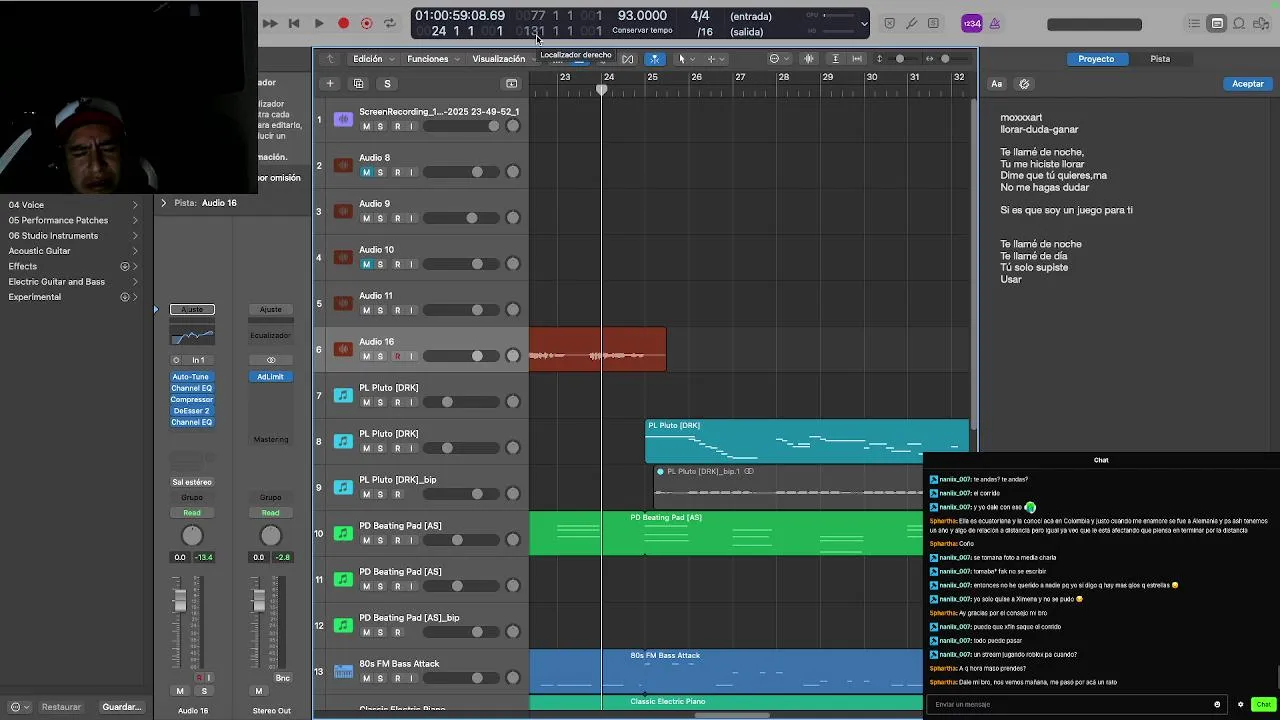This screenshot has width=1280, height=720.
Task: Click the Guardar button in library
Action: 122,707
